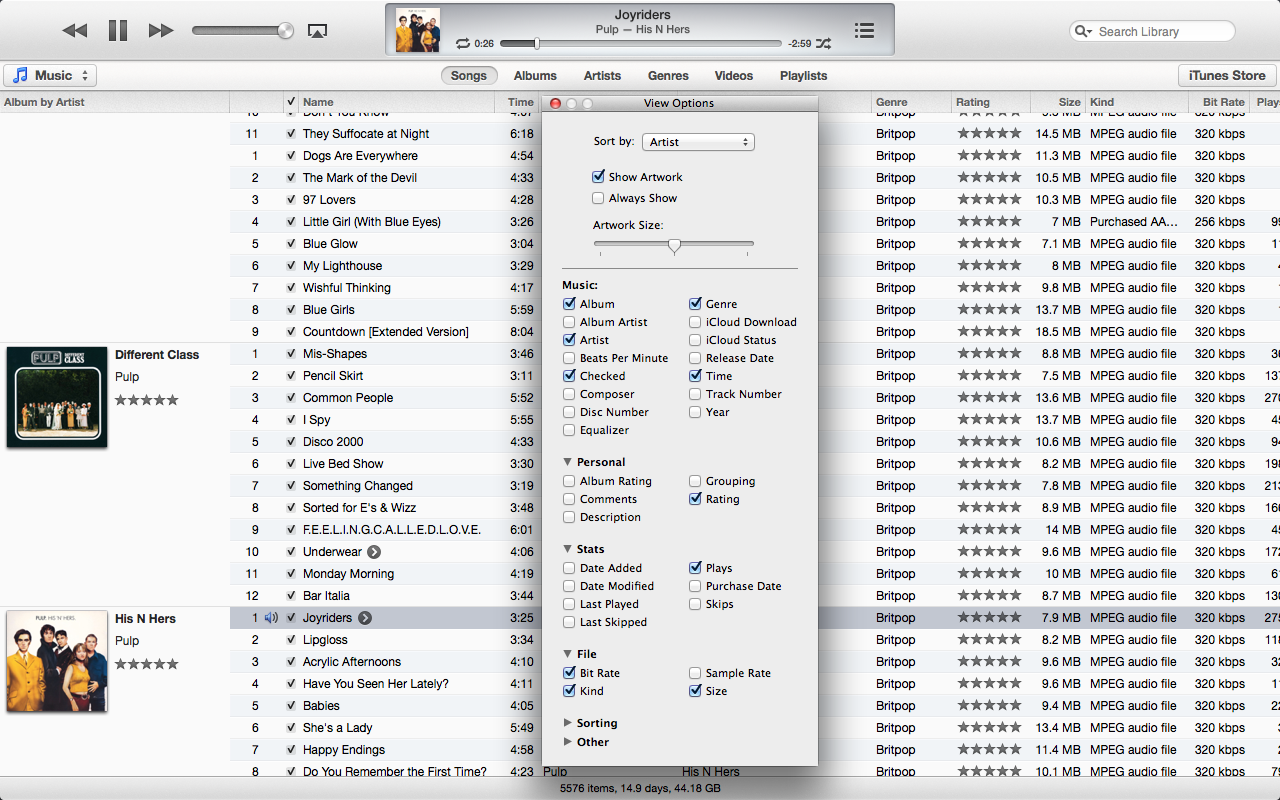
Task: Enable the Year column checkbox
Action: [x=695, y=412]
